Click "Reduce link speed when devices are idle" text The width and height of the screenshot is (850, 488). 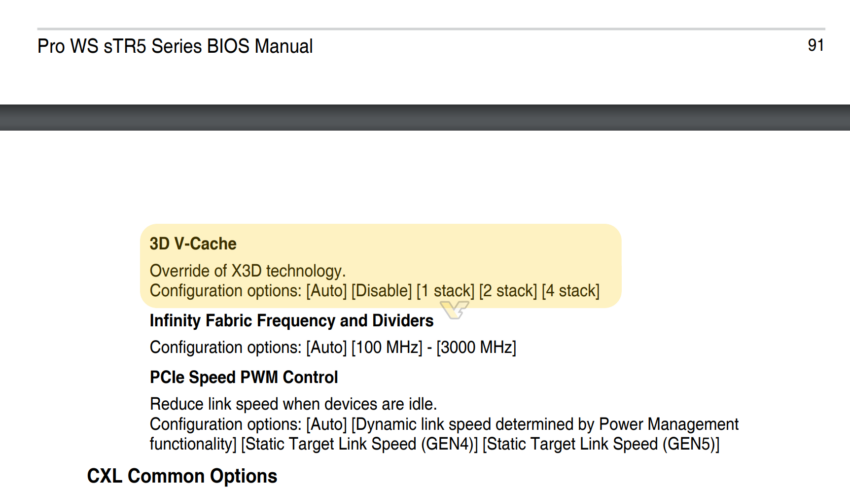(293, 404)
